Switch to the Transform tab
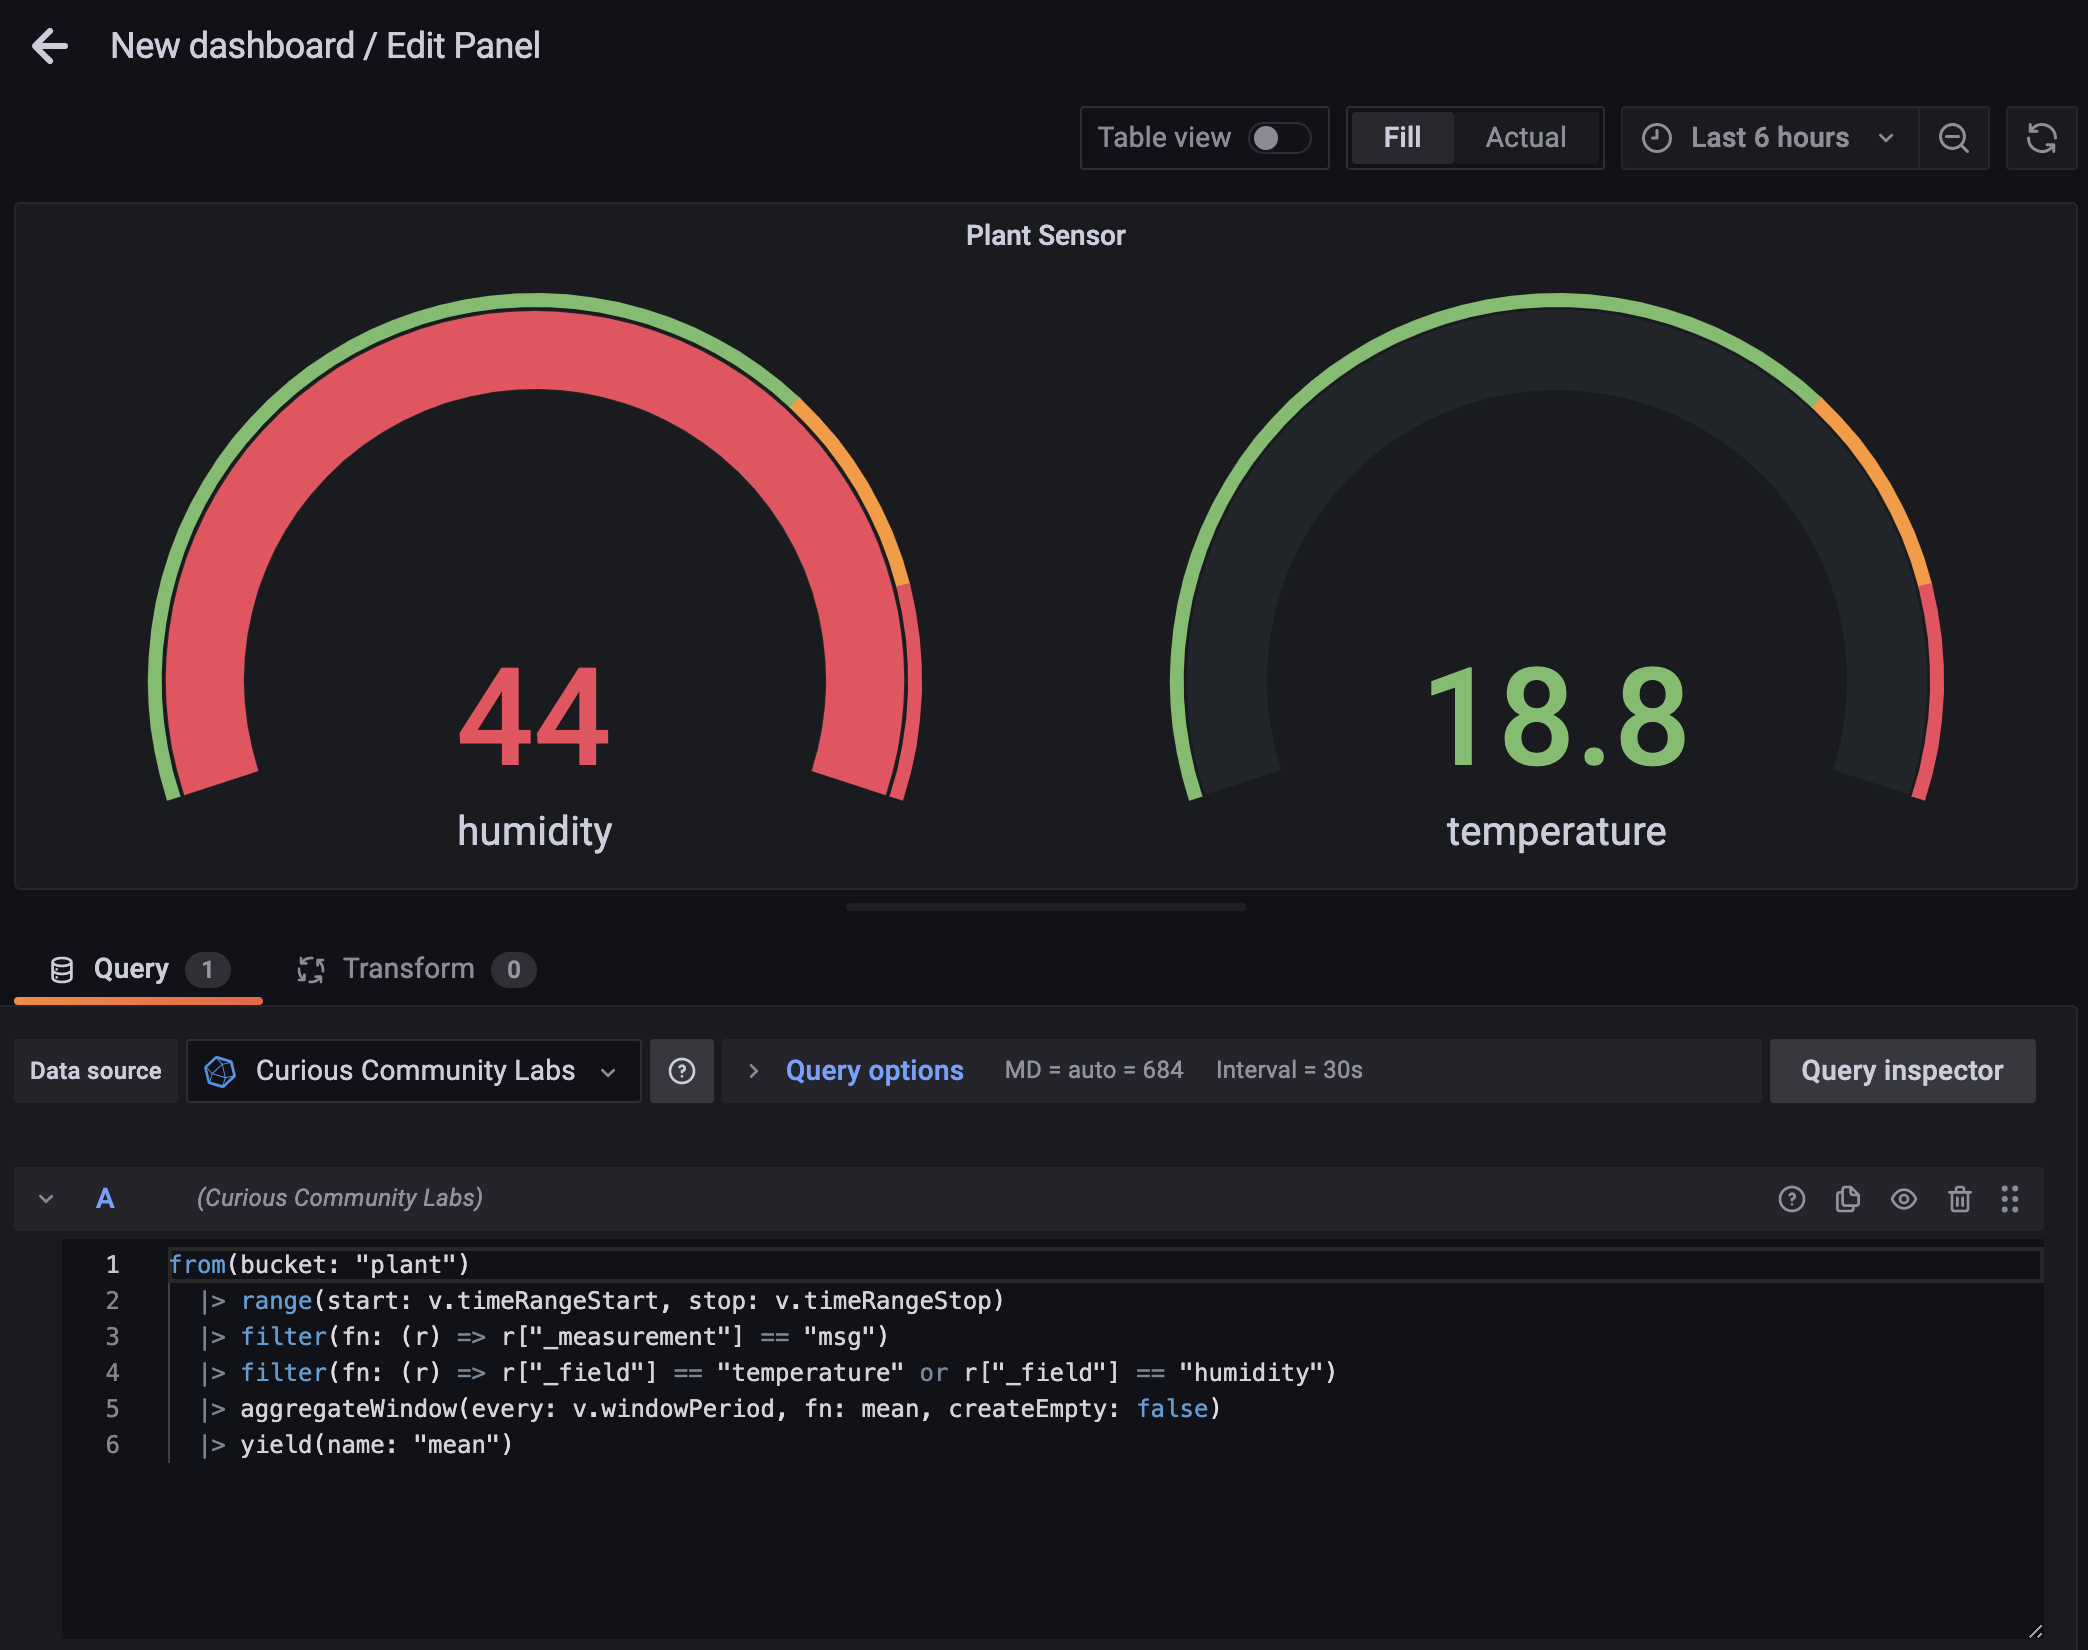This screenshot has height=1650, width=2088. point(410,968)
